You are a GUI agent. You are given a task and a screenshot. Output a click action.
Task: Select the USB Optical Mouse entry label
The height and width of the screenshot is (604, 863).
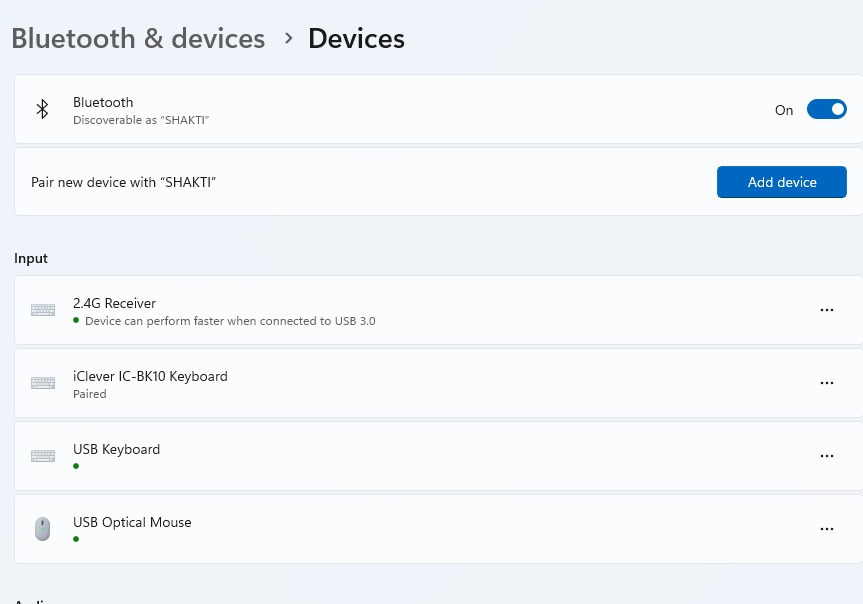132,522
